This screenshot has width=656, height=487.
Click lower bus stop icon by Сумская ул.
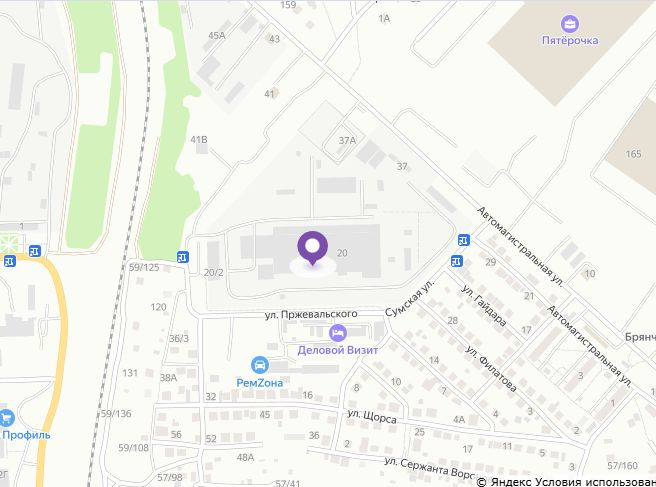click(x=457, y=261)
